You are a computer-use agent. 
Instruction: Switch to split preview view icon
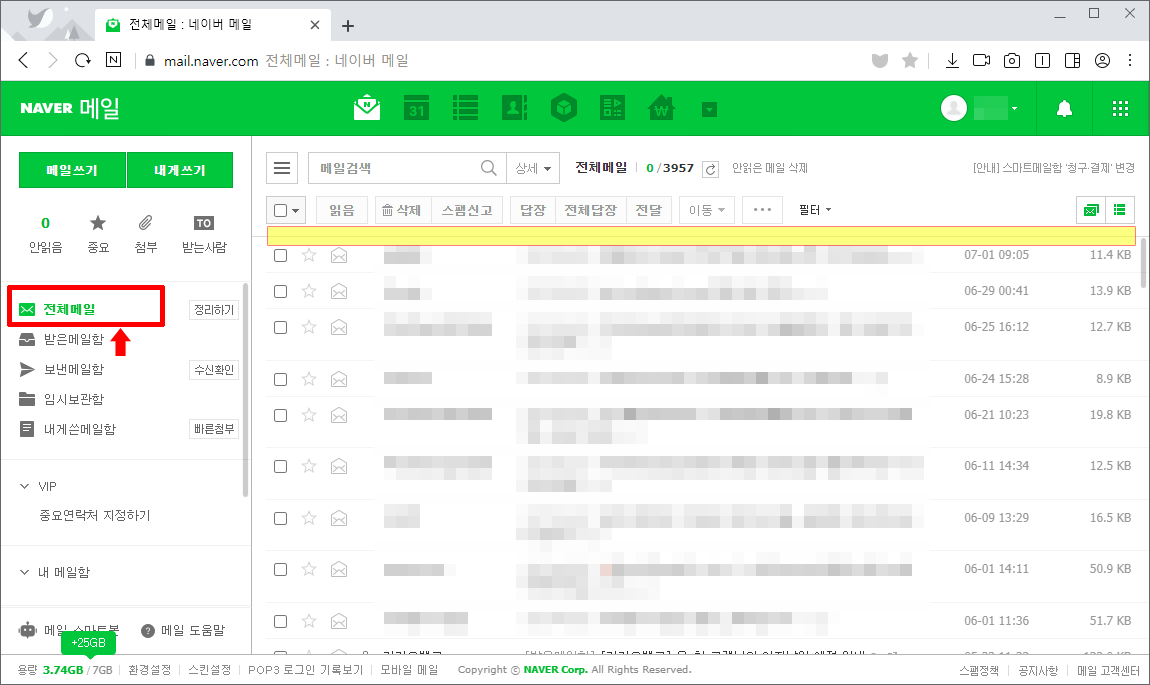[x=1091, y=210]
